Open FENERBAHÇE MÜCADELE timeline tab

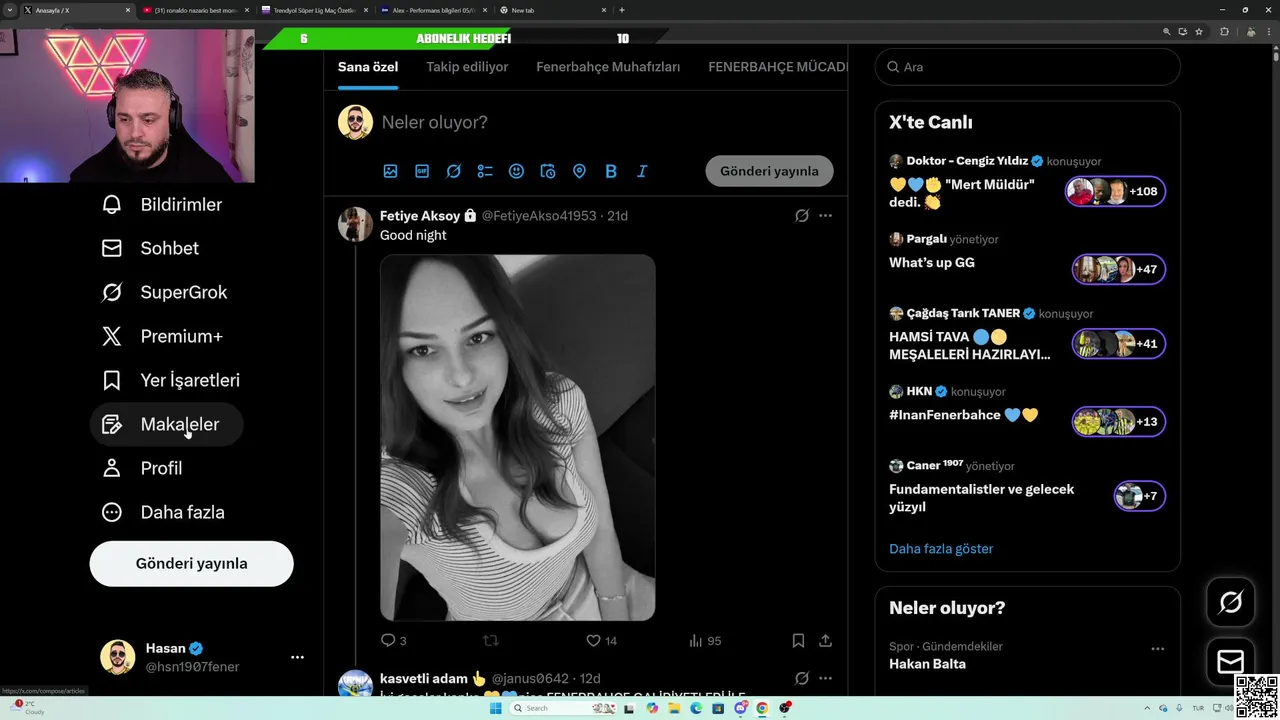pyautogui.click(x=777, y=67)
